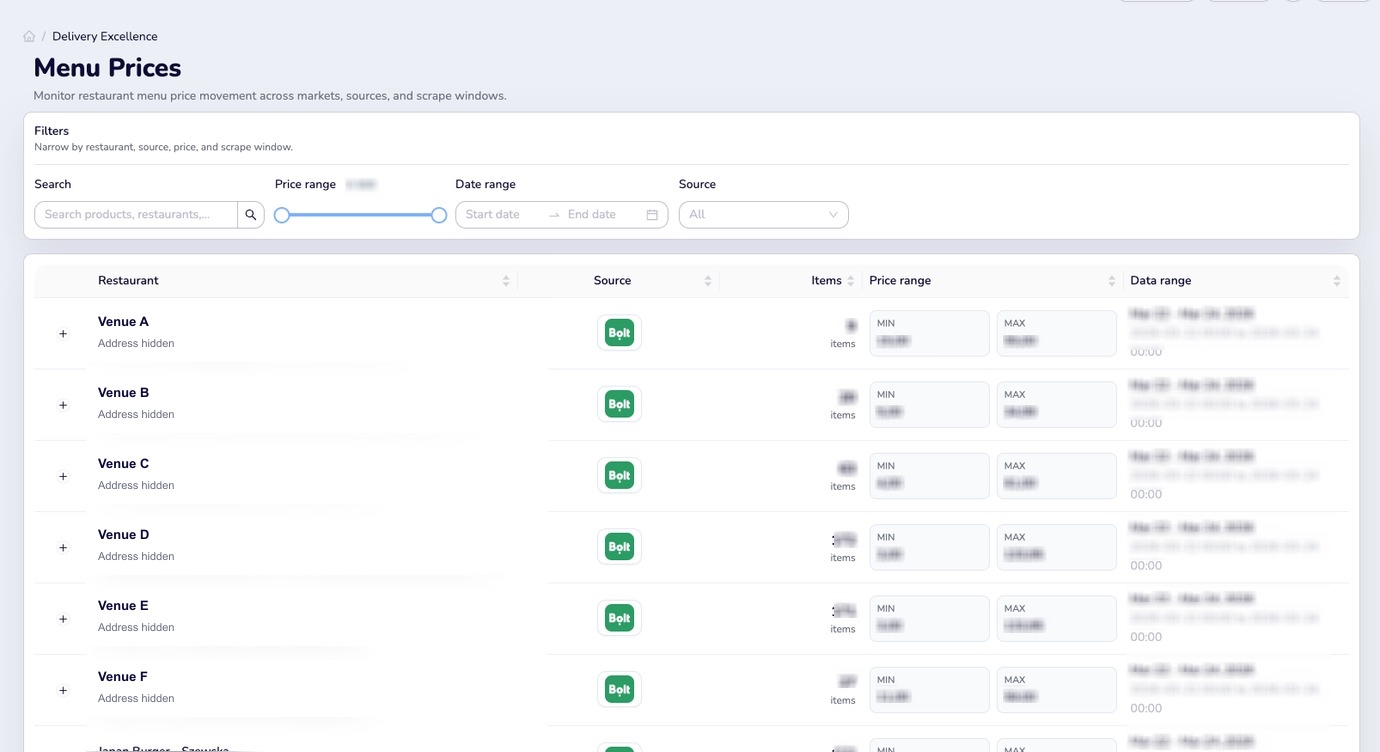Click the MAX price box for Venue D
Screen dimensions: 1380x752
pyautogui.click(x=1057, y=547)
